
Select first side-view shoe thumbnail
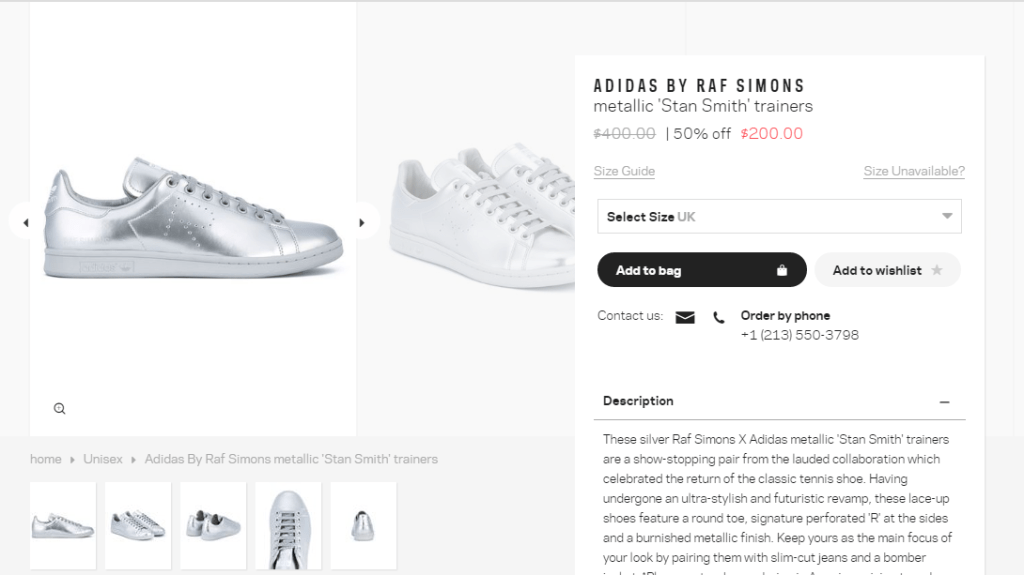coord(63,525)
